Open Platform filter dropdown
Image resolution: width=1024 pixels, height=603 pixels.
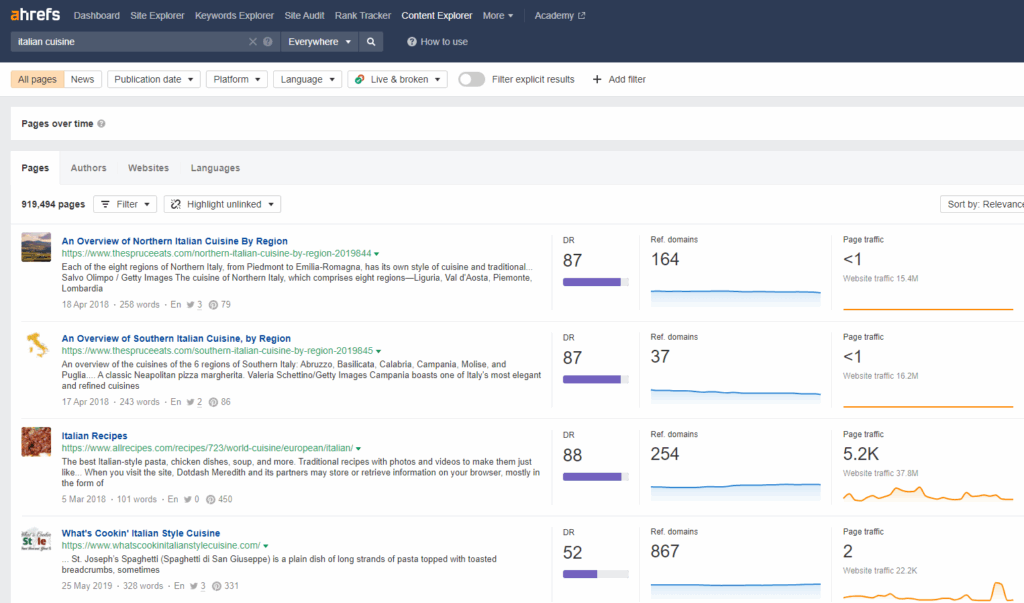tap(237, 79)
